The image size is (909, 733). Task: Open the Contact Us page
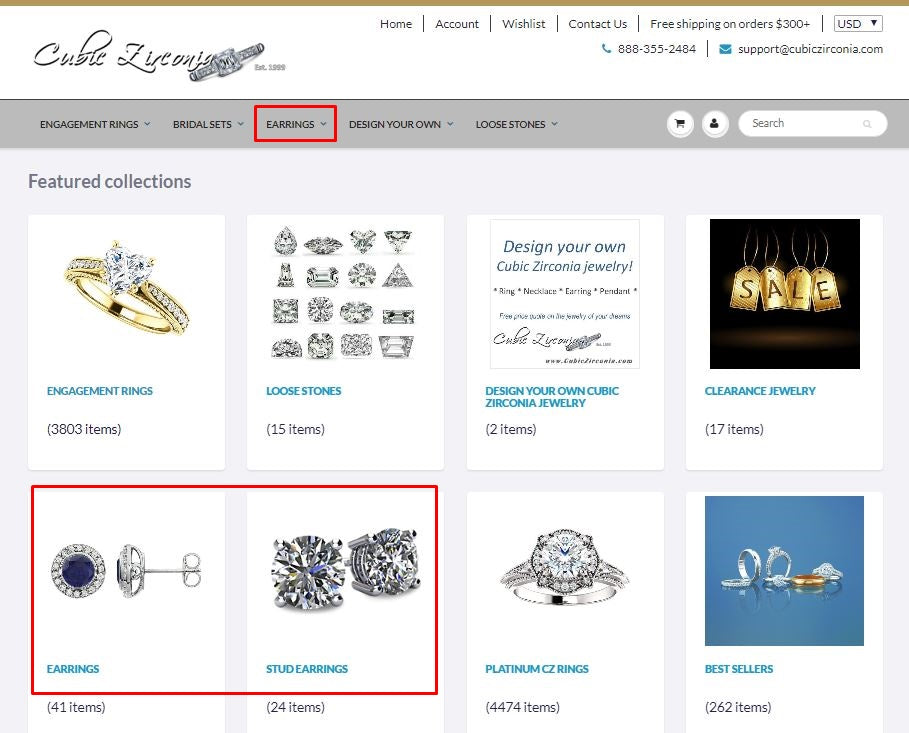click(x=598, y=24)
